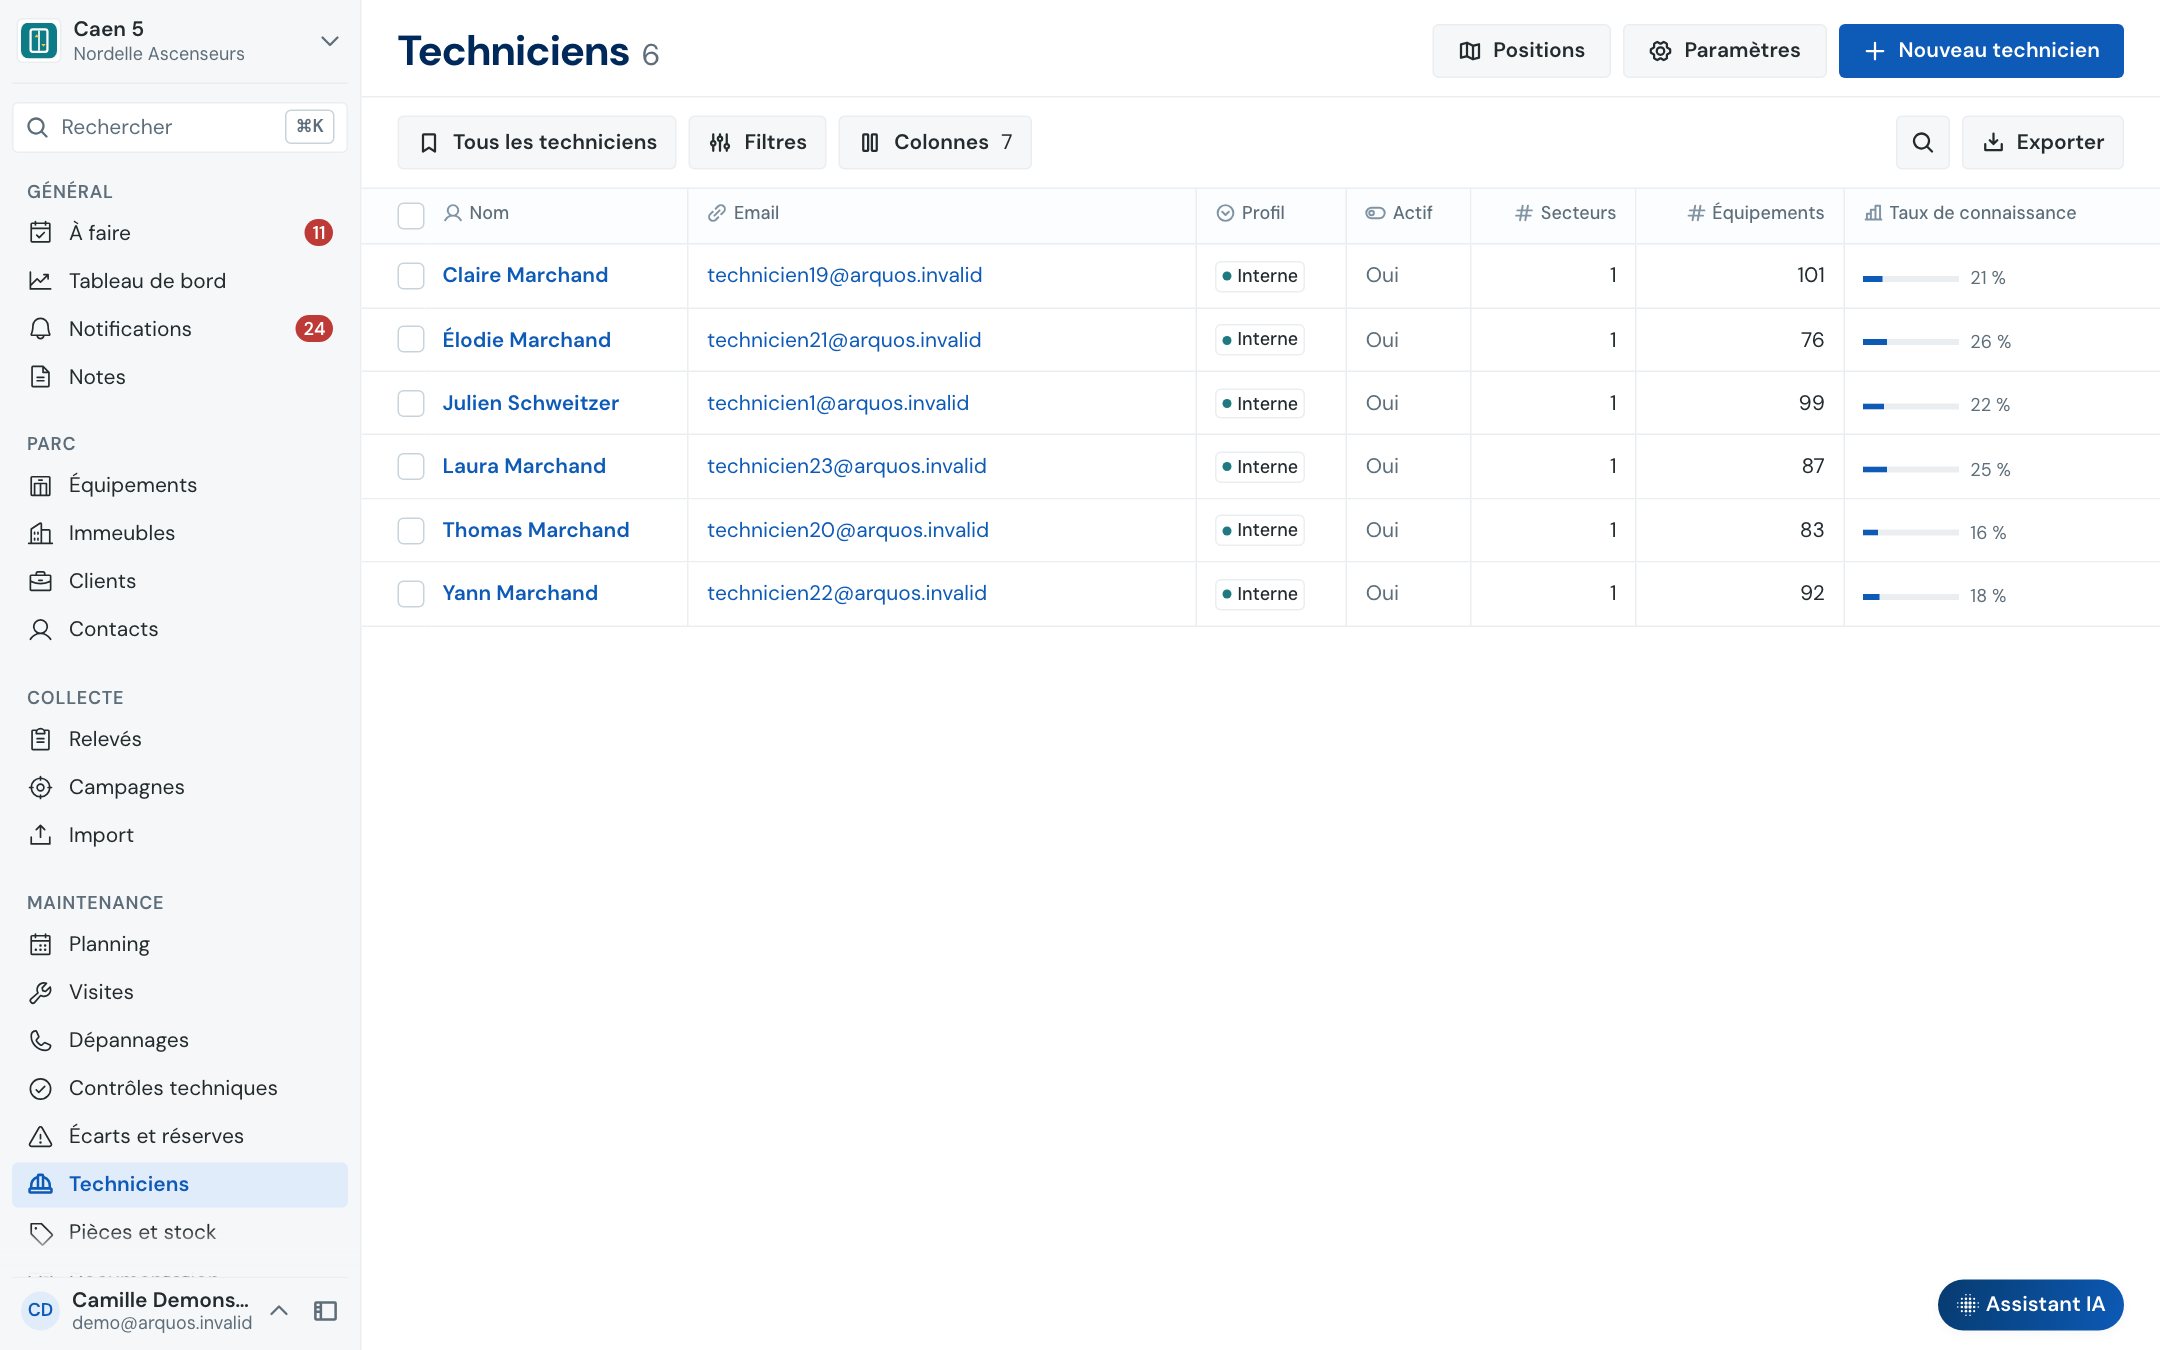The height and width of the screenshot is (1350, 2160).
Task: Open the Positions map button
Action: pyautogui.click(x=1521, y=50)
